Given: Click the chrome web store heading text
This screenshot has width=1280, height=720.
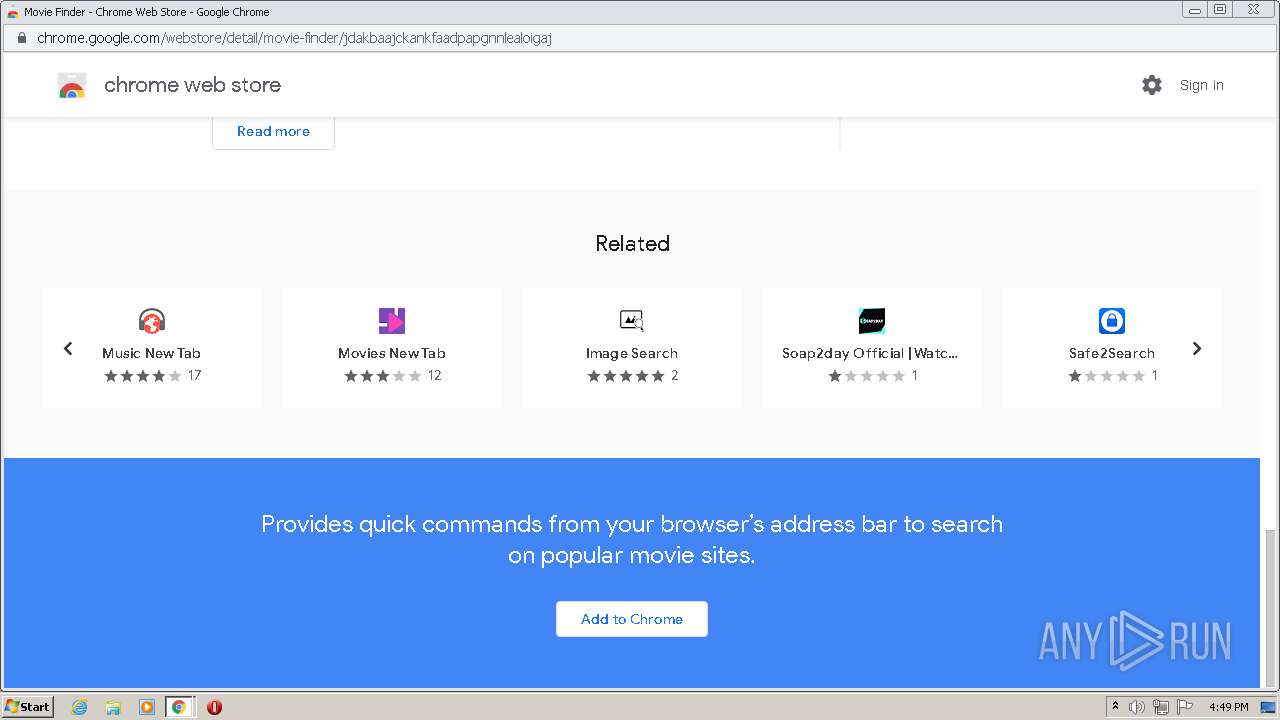Looking at the screenshot, I should click(x=192, y=85).
